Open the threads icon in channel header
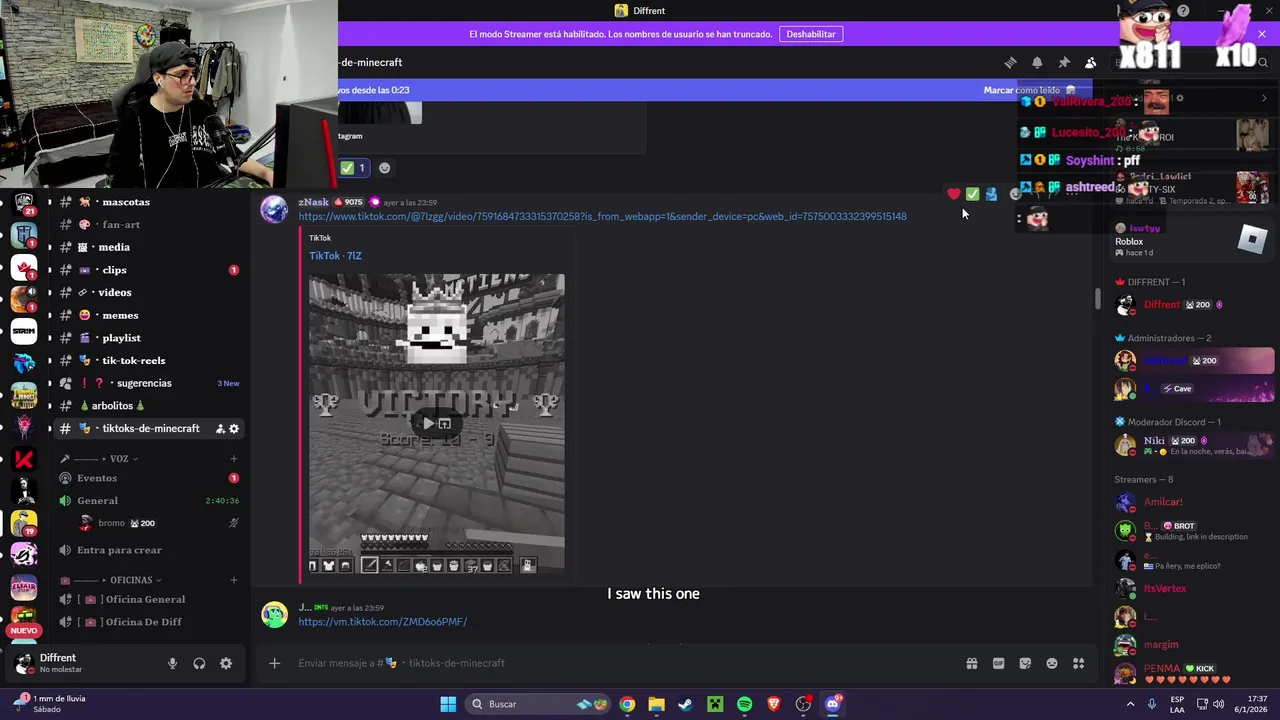The width and height of the screenshot is (1280, 720). click(1010, 63)
